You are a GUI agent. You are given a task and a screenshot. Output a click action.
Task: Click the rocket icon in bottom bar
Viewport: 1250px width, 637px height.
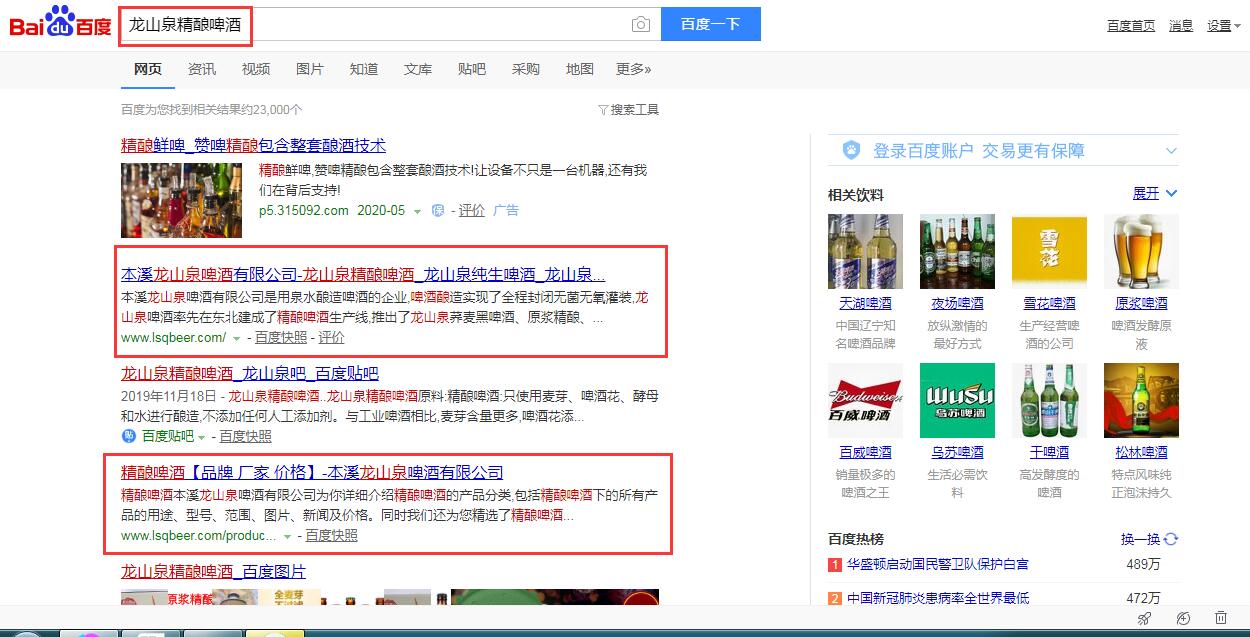[x=1145, y=619]
